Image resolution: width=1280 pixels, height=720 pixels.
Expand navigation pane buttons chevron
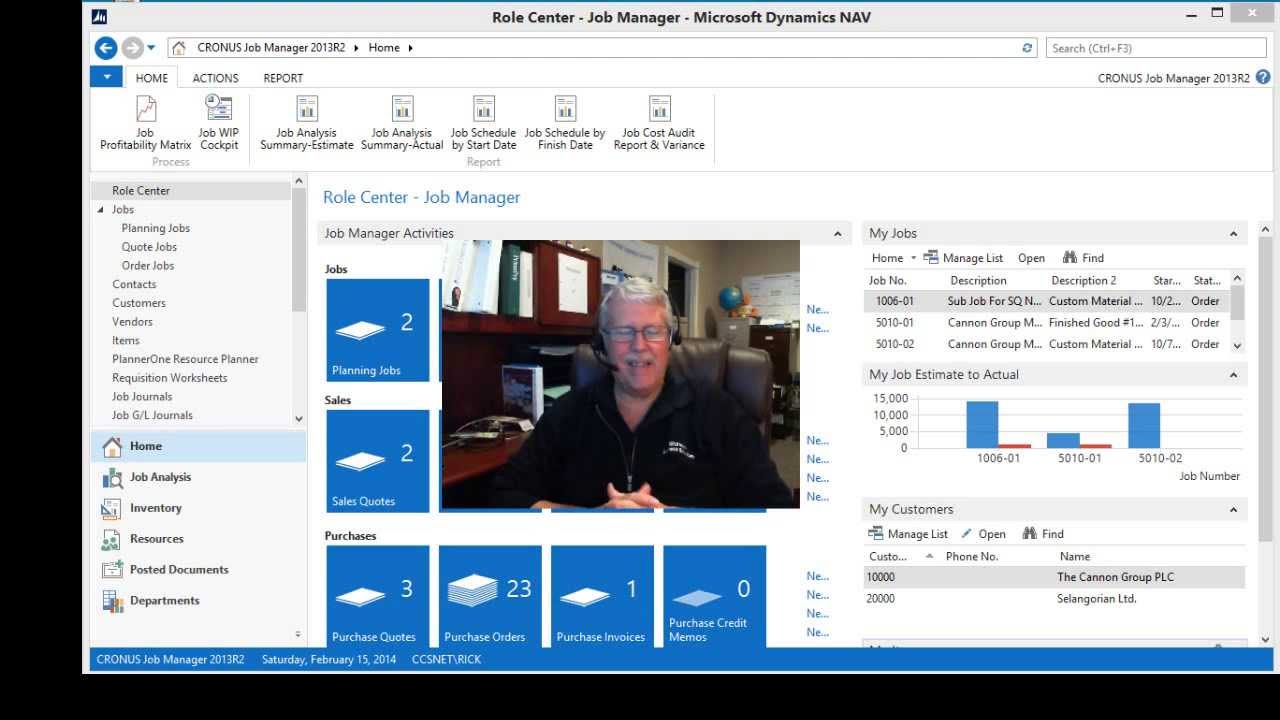pos(298,634)
